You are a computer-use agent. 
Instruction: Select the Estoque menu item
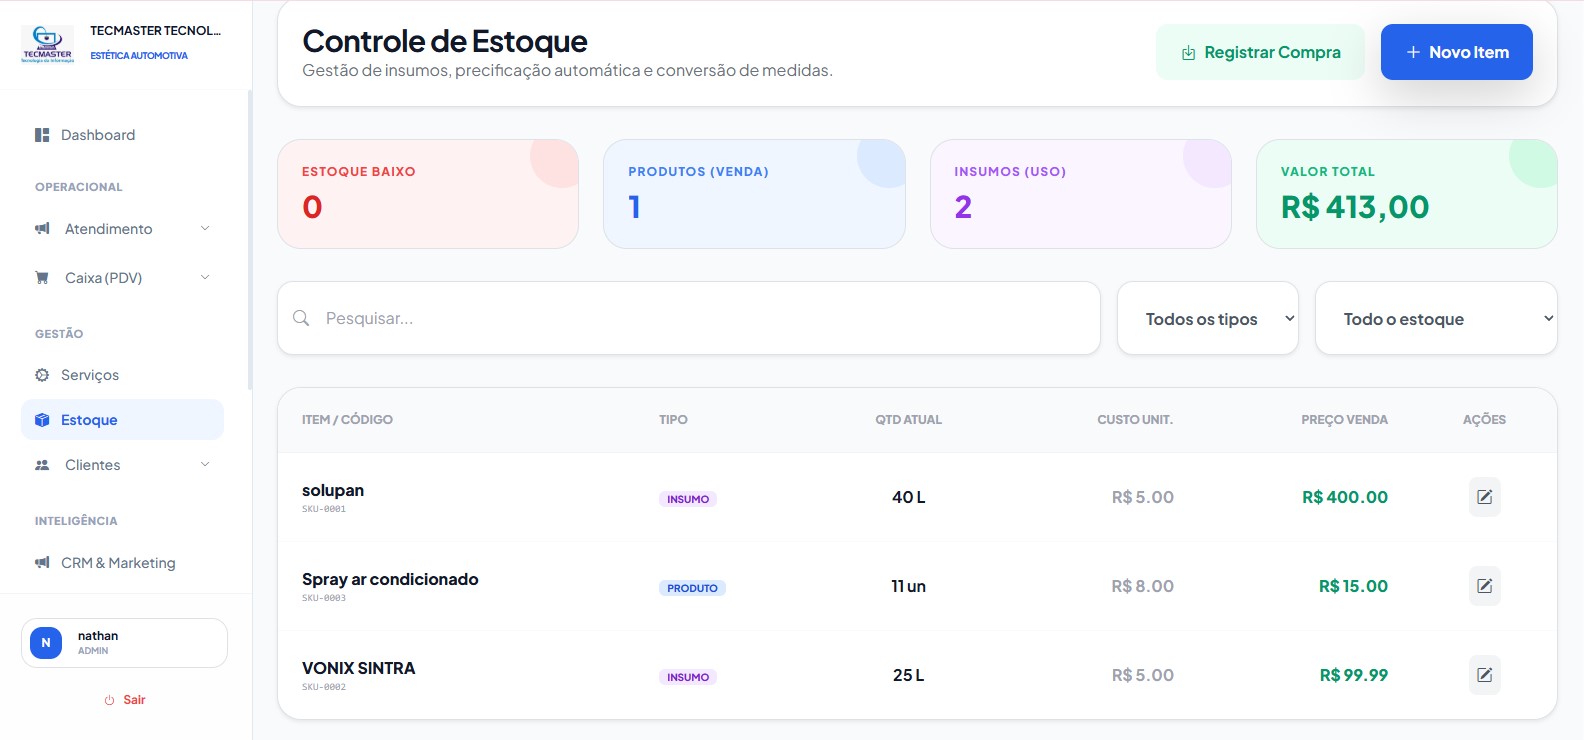[122, 420]
